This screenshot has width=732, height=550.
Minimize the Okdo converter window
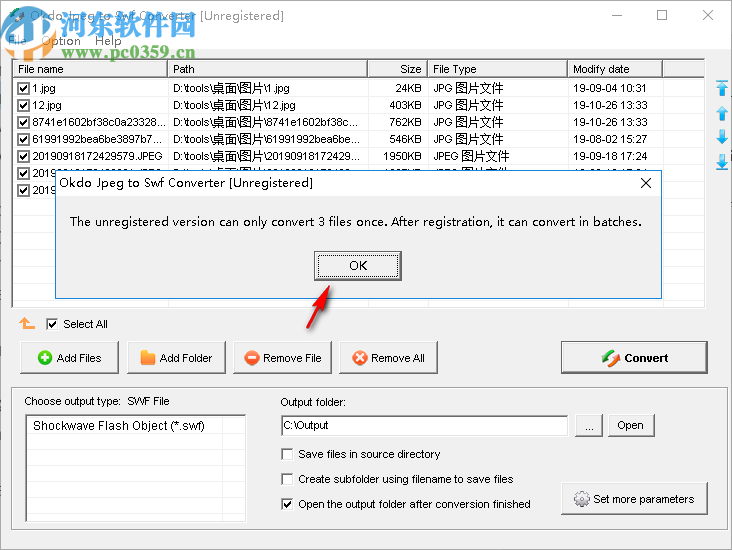pyautogui.click(x=617, y=15)
